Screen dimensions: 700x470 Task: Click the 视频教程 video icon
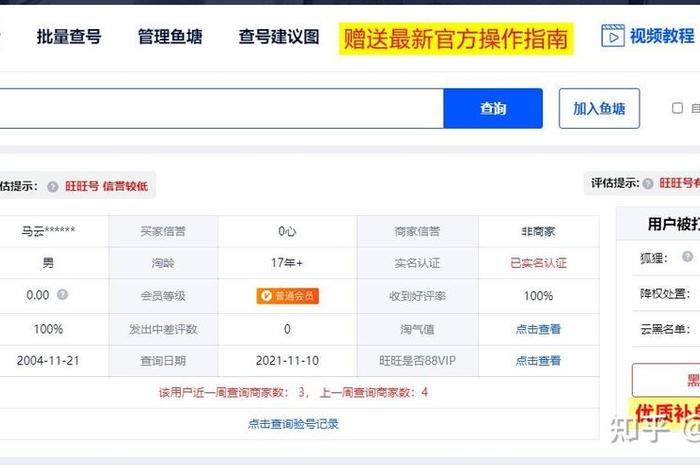(613, 36)
